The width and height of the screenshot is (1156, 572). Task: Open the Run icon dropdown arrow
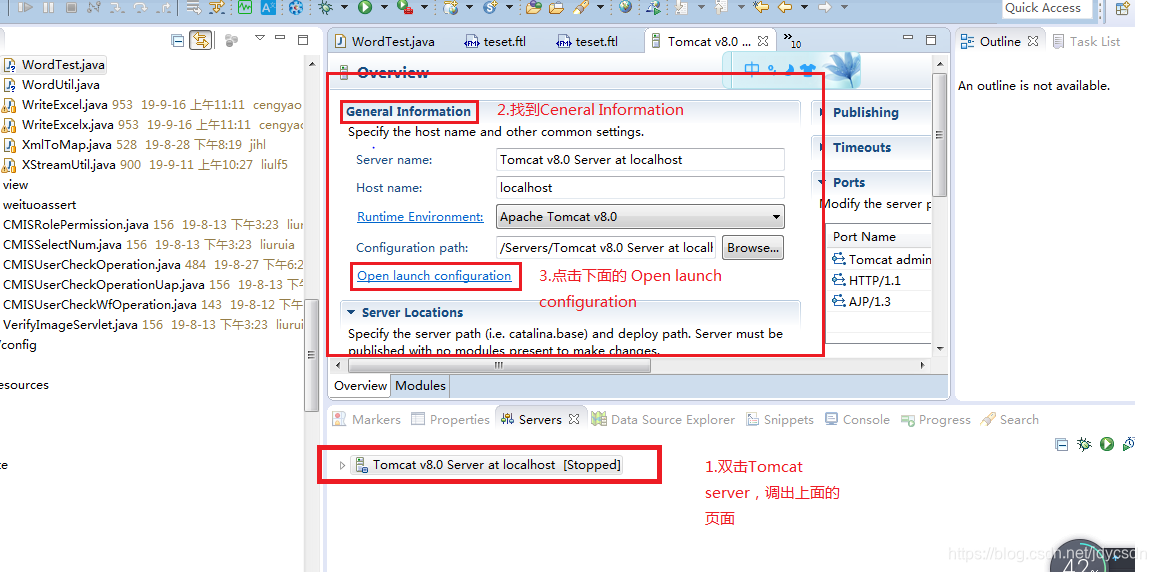[384, 7]
